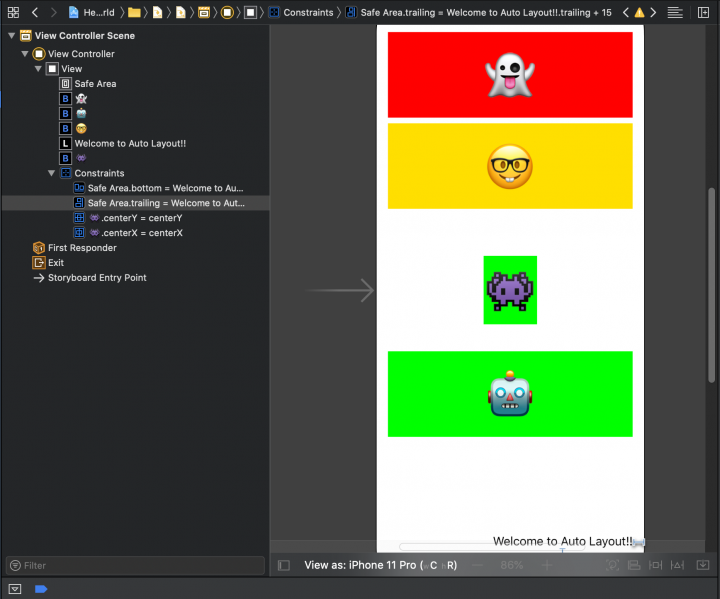This screenshot has height=599, width=720.
Task: Open the Constraints jump bar segment
Action: (301, 12)
